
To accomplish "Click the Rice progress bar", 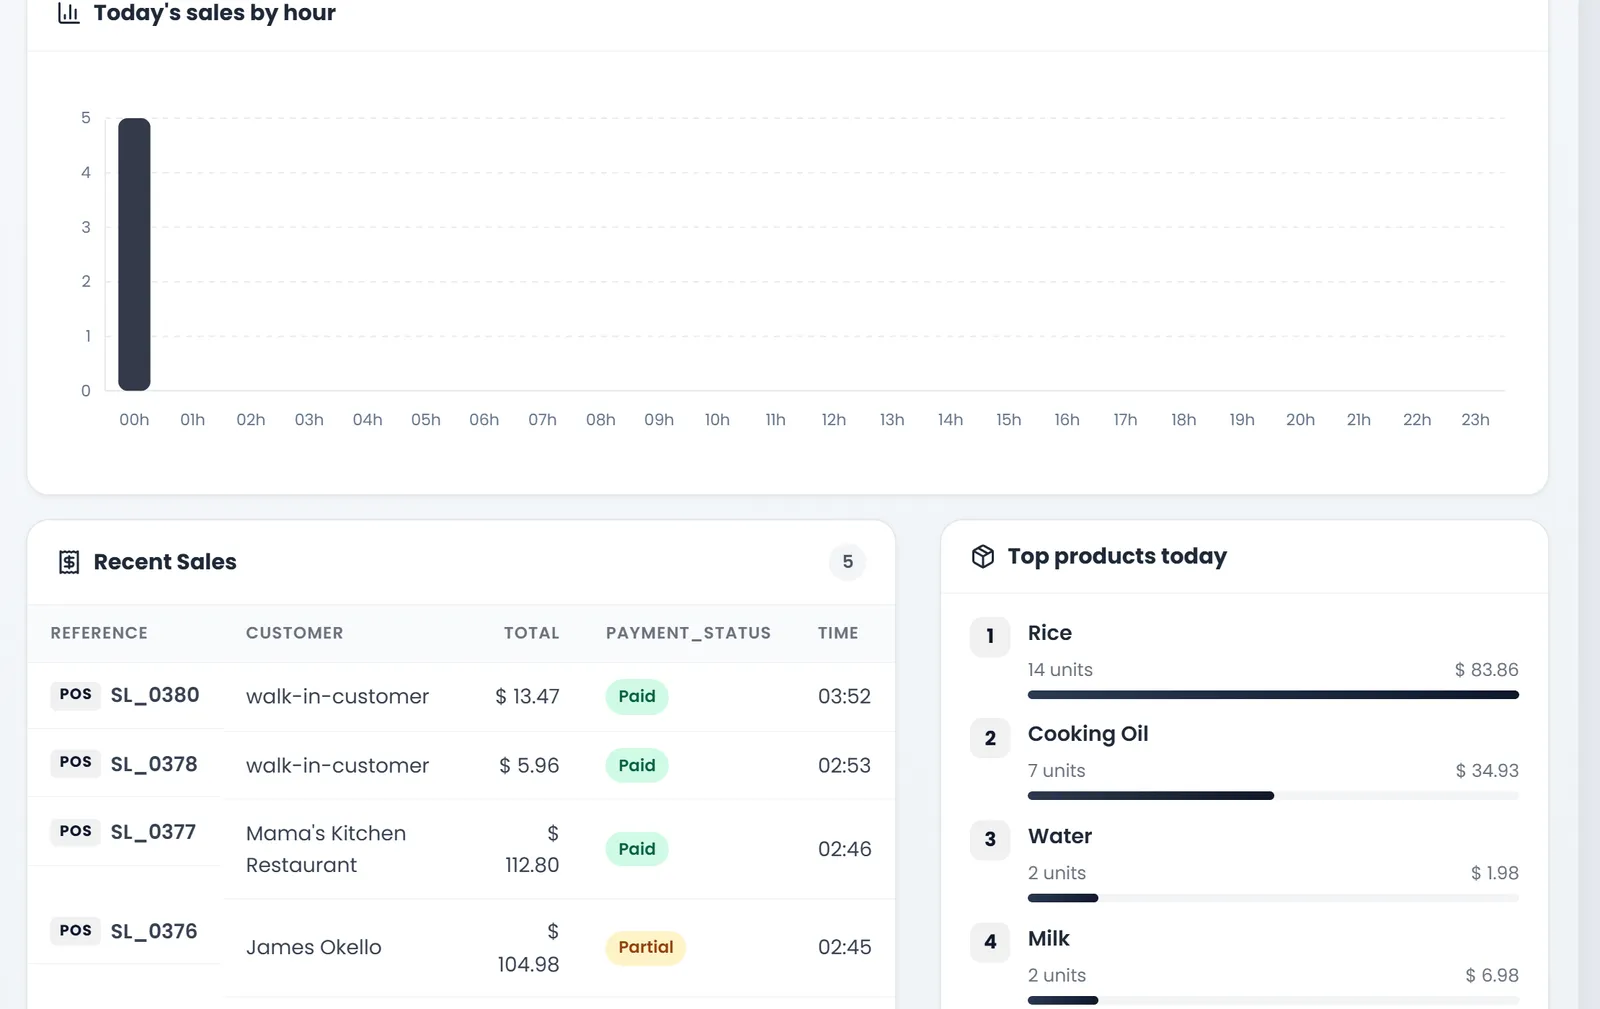I will click(x=1273, y=695).
